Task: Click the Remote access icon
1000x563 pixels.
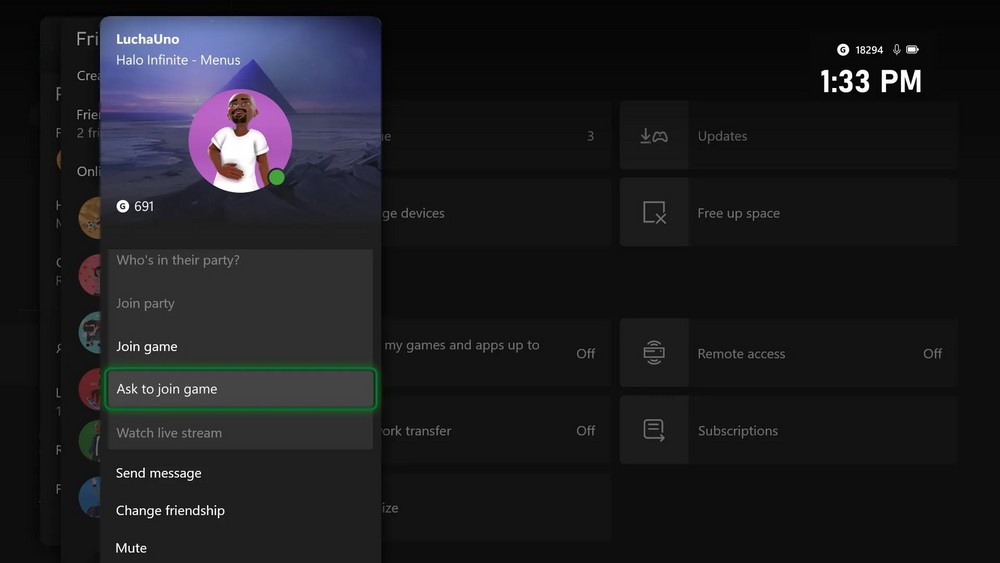Action: click(x=654, y=353)
